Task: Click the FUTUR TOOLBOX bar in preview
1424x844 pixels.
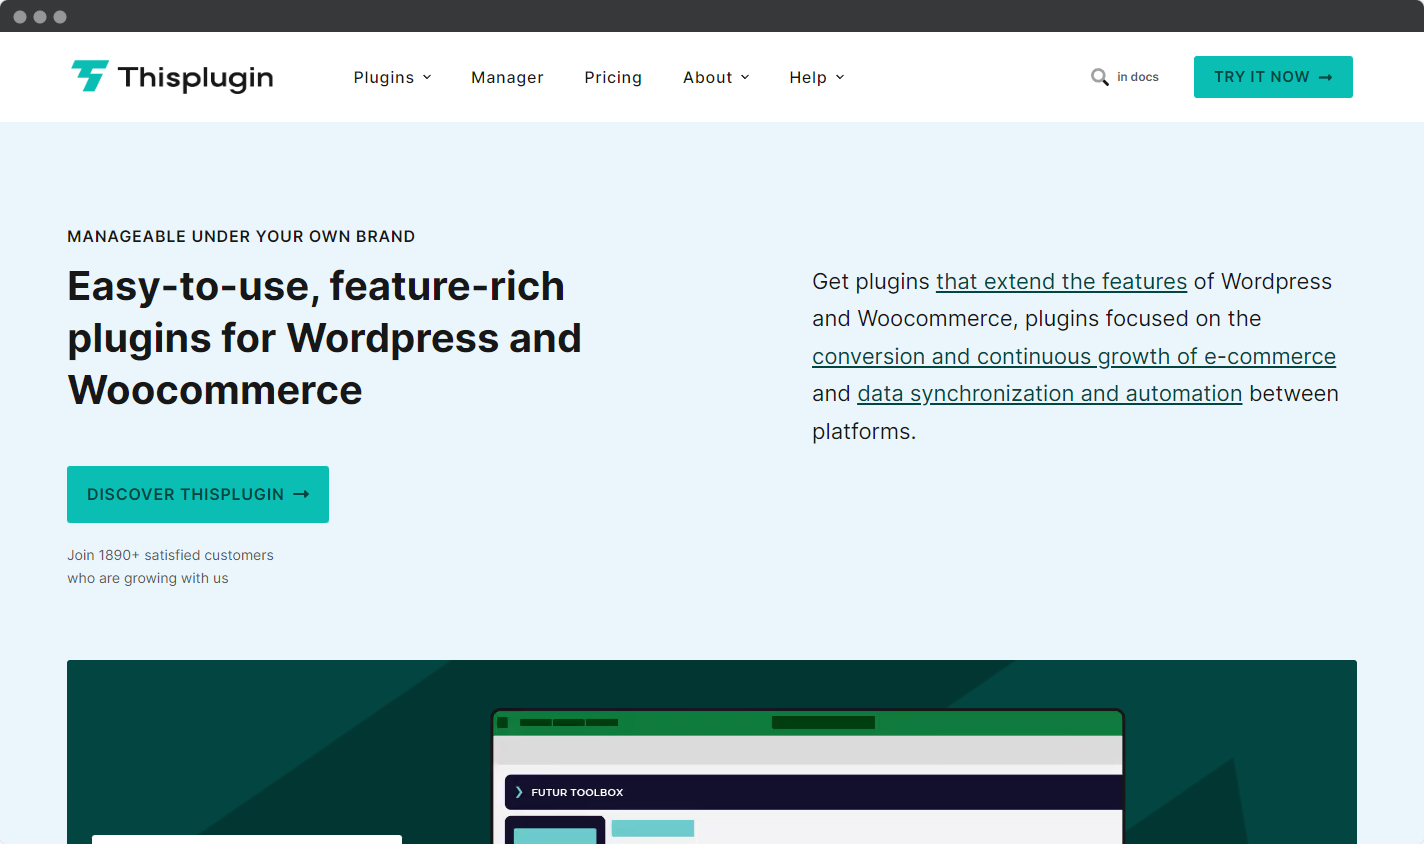Action: (814, 792)
